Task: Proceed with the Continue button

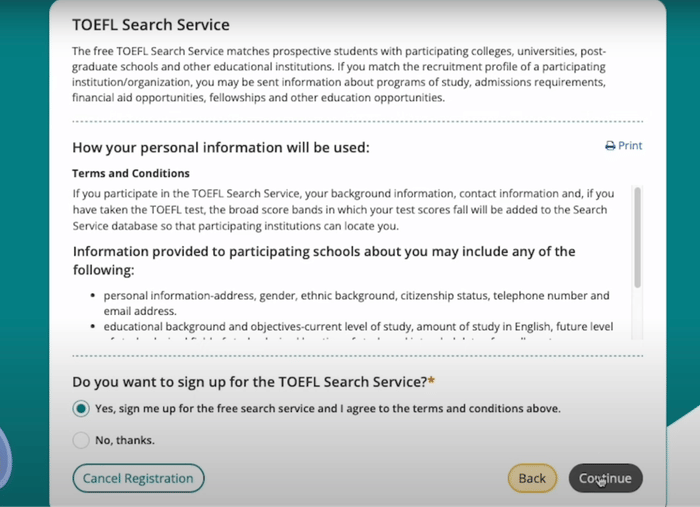Action: [606, 478]
